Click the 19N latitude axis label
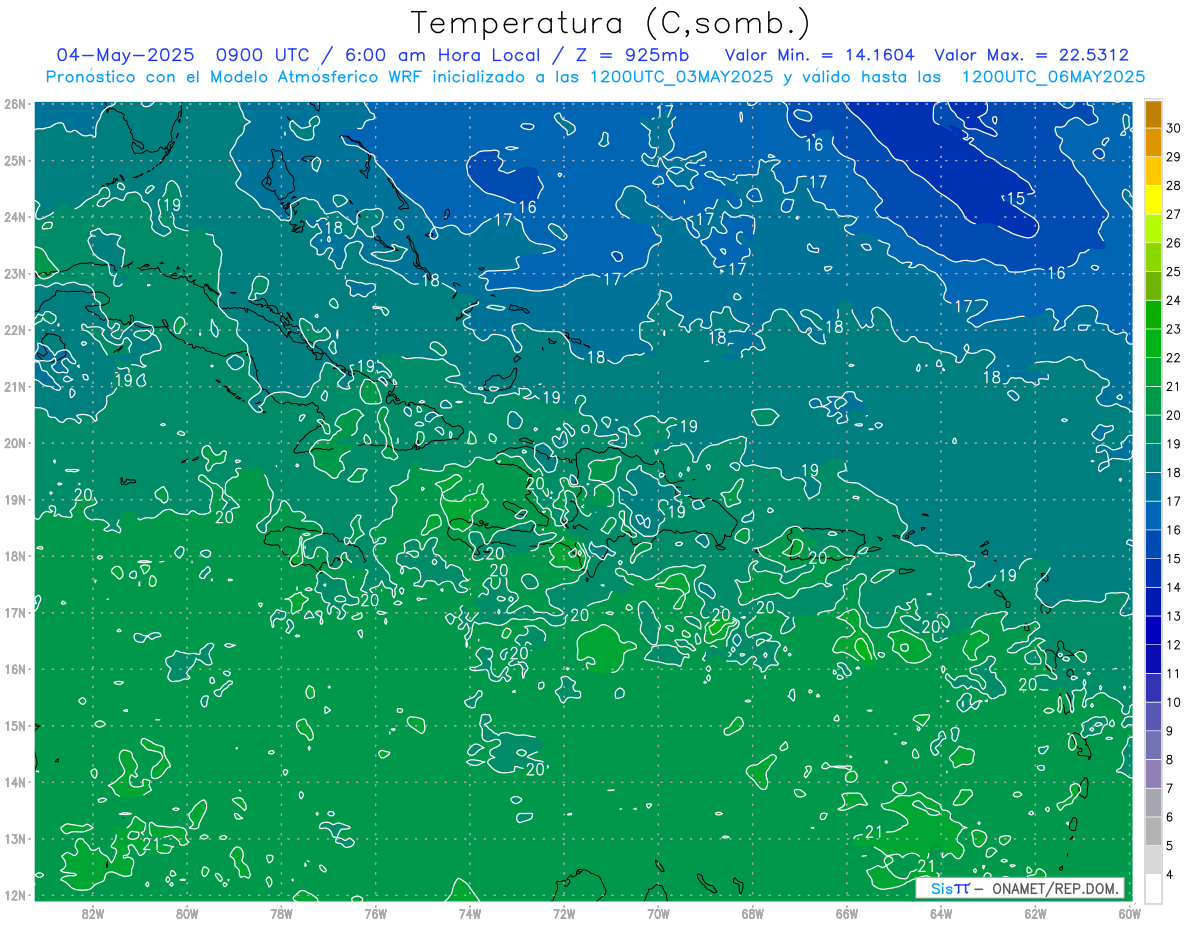Image resolution: width=1200 pixels, height=927 pixels. pyautogui.click(x=15, y=499)
